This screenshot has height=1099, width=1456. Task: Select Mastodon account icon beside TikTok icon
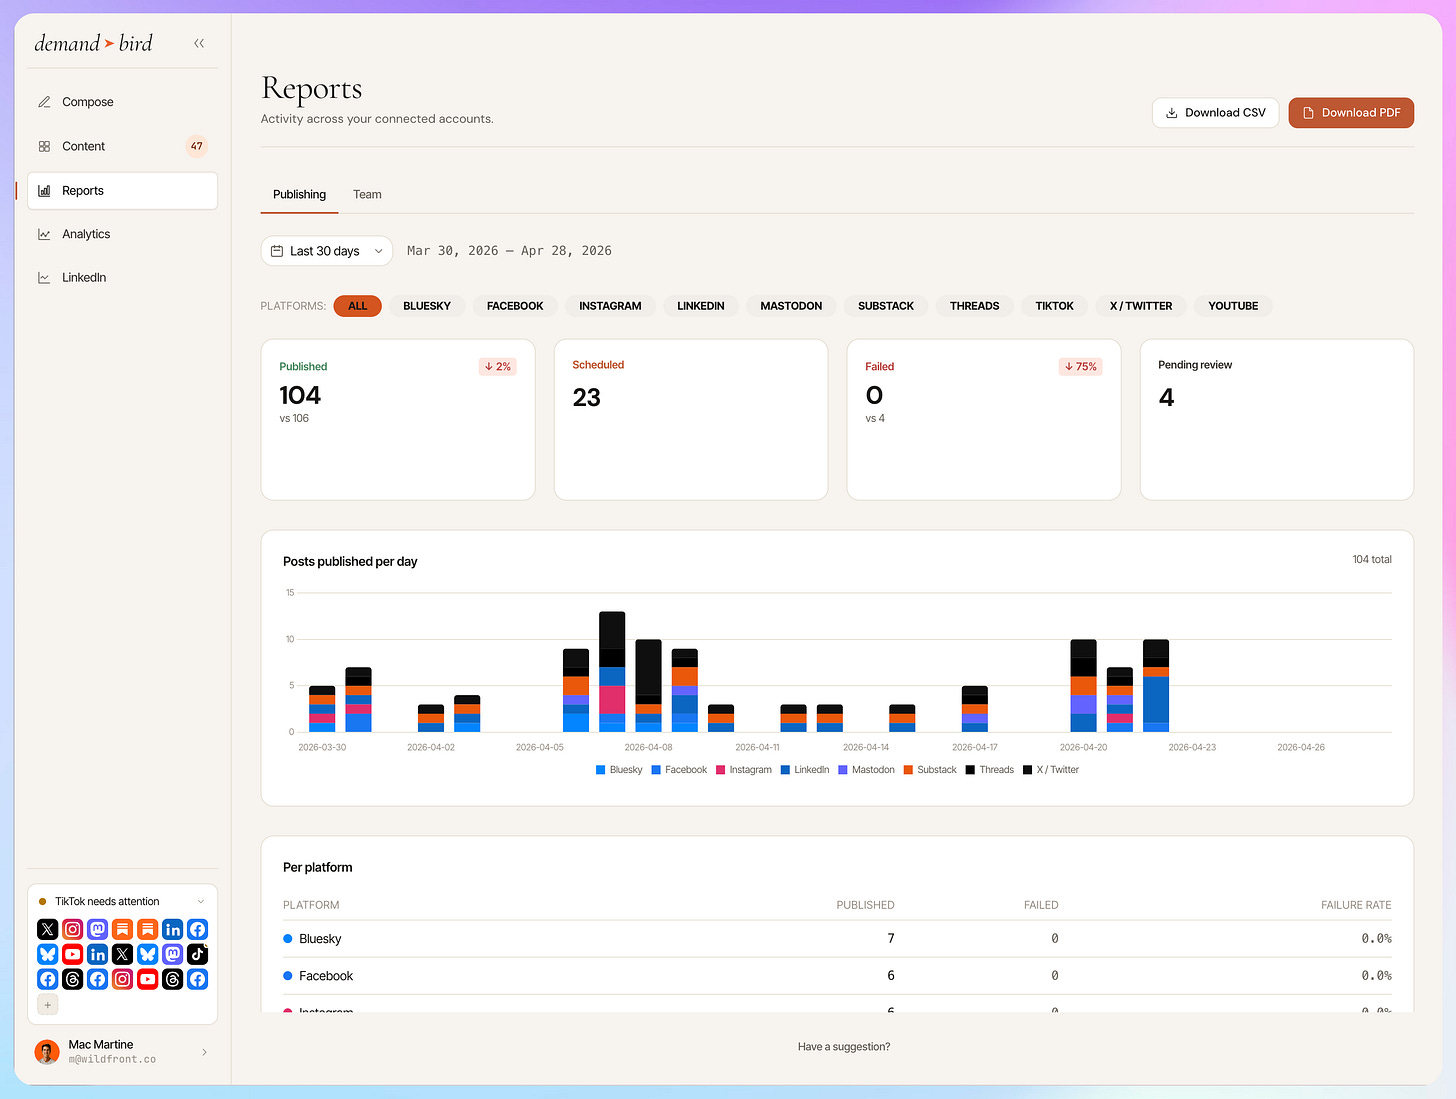point(173,954)
